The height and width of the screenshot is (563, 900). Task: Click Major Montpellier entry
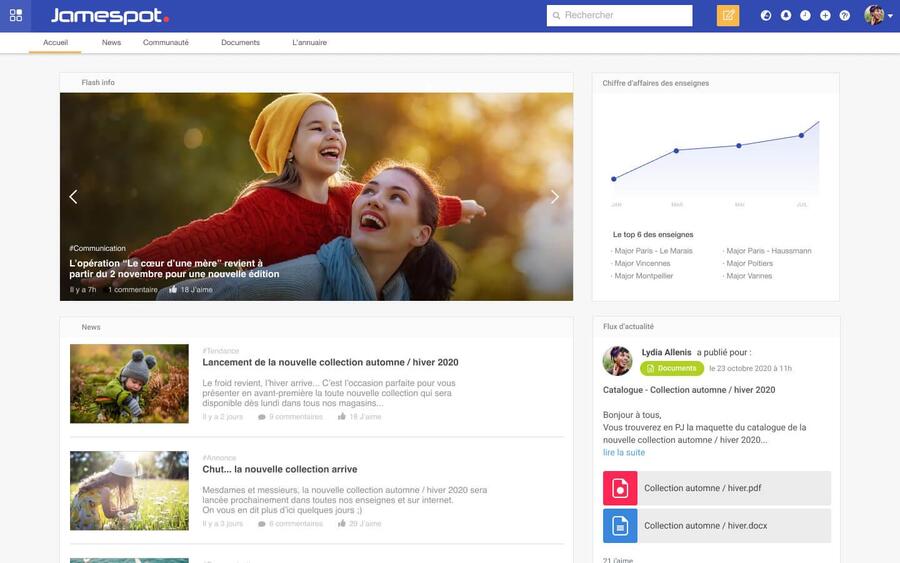[x=643, y=276]
